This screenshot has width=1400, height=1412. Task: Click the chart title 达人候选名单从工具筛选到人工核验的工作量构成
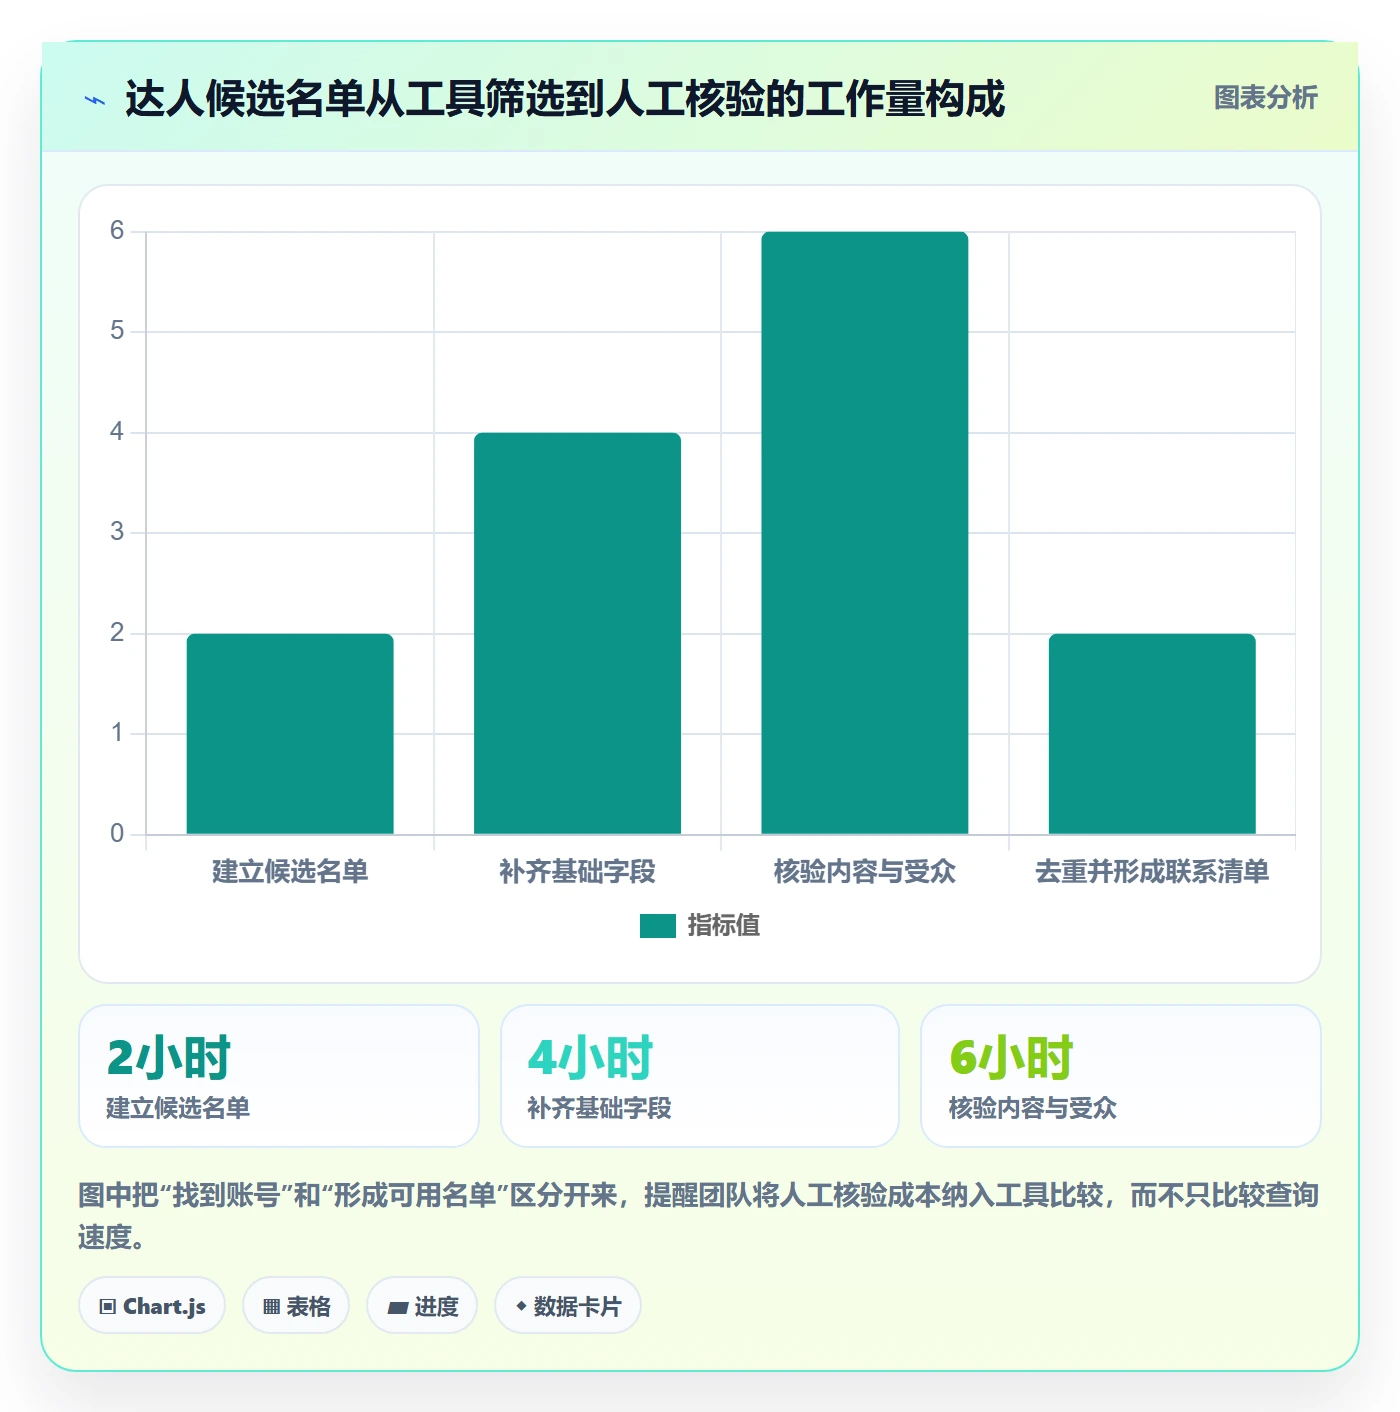[x=564, y=99]
